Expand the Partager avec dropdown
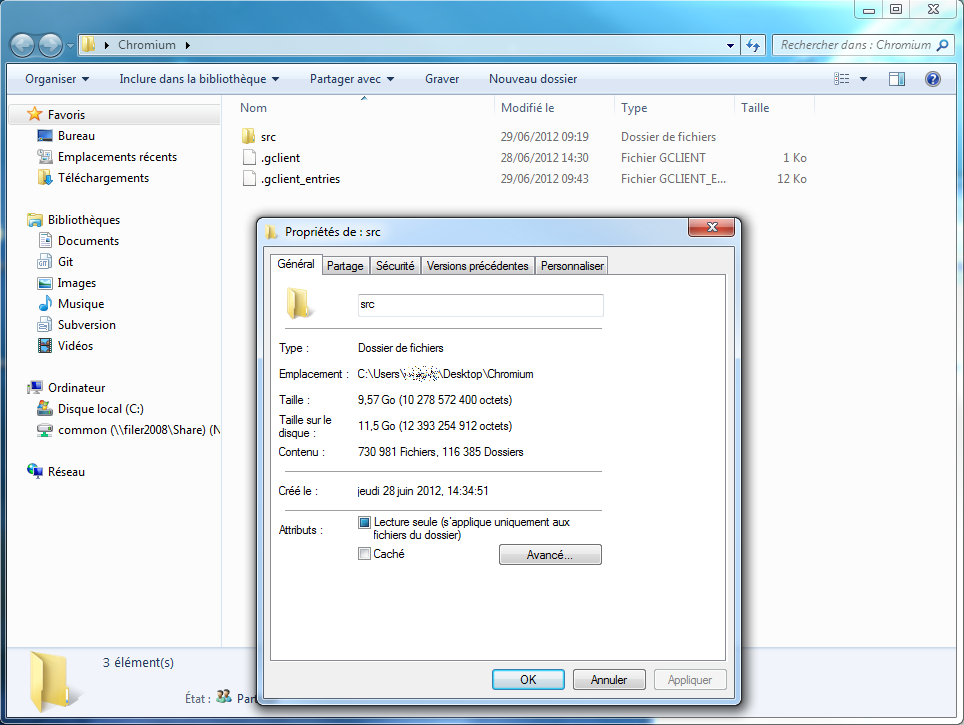Viewport: 964px width, 725px height. tap(352, 79)
